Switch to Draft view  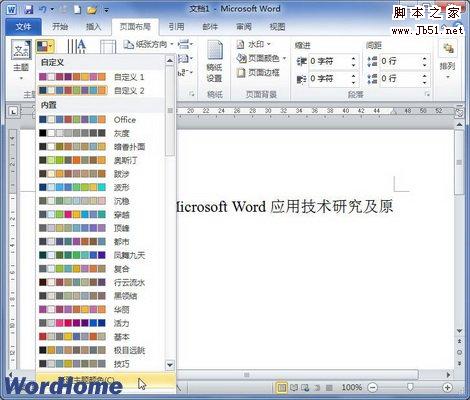[x=329, y=388]
